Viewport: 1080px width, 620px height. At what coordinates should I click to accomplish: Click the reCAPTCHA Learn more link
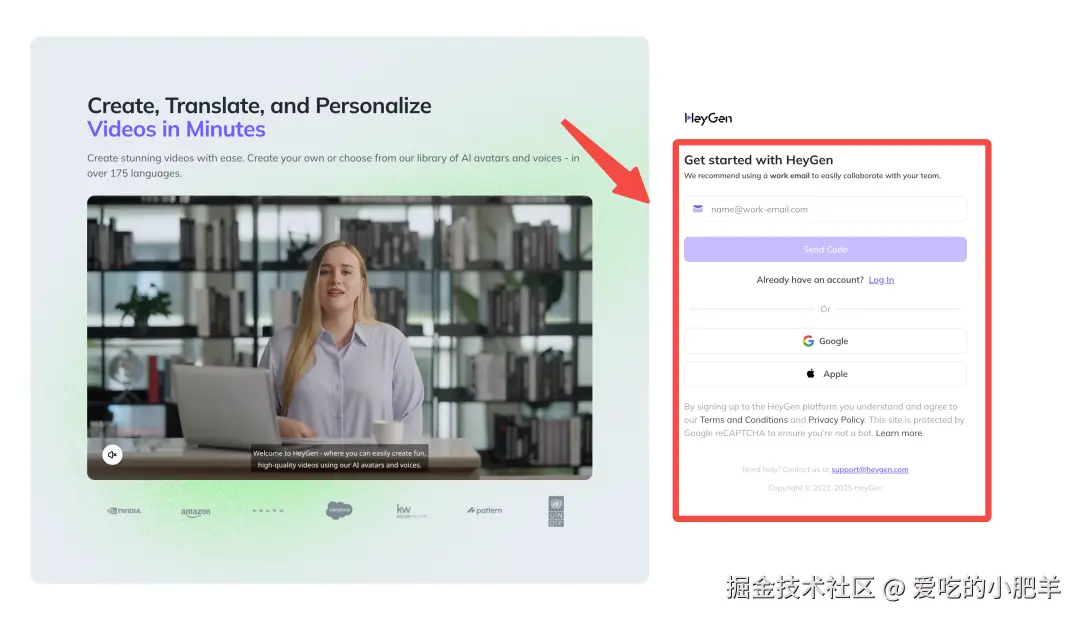tap(899, 433)
